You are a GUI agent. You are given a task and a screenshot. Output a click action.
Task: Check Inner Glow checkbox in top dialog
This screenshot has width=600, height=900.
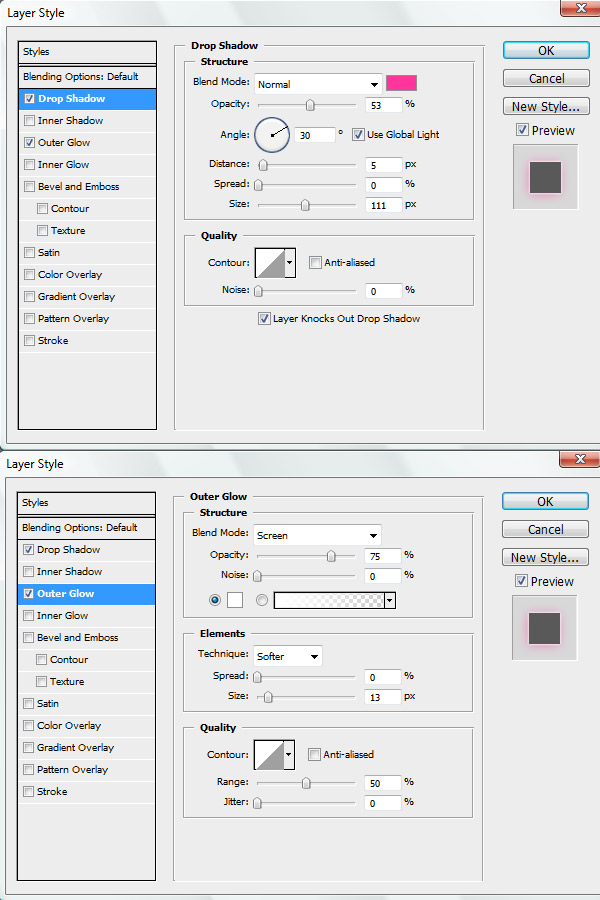[29, 165]
